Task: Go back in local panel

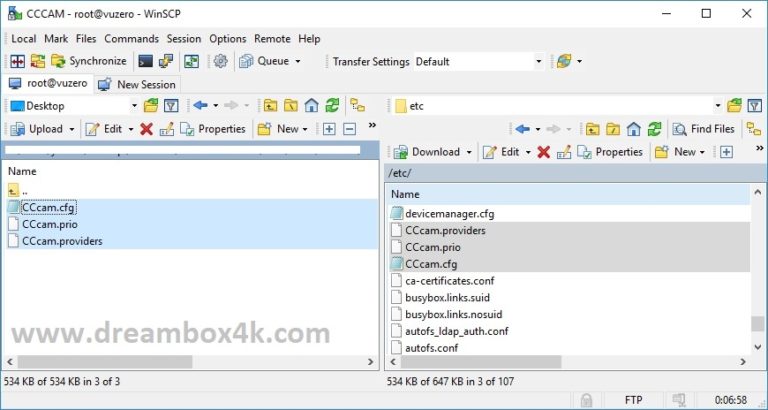Action: pyautogui.click(x=201, y=105)
